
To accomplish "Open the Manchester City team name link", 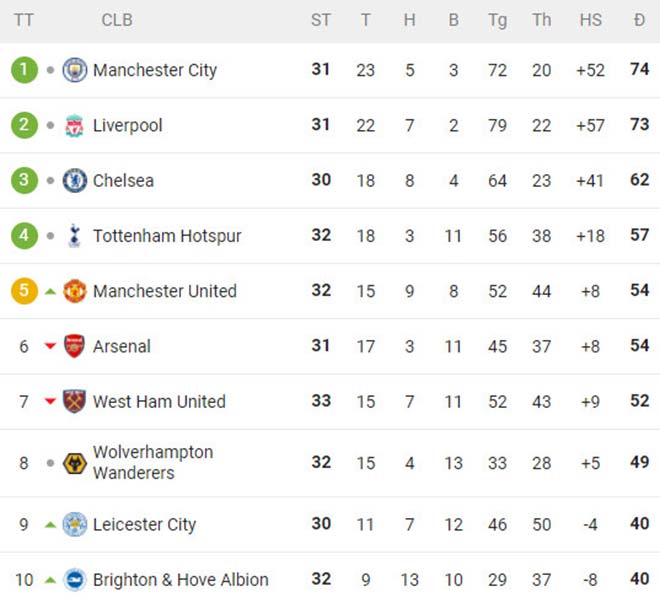I will 155,70.
